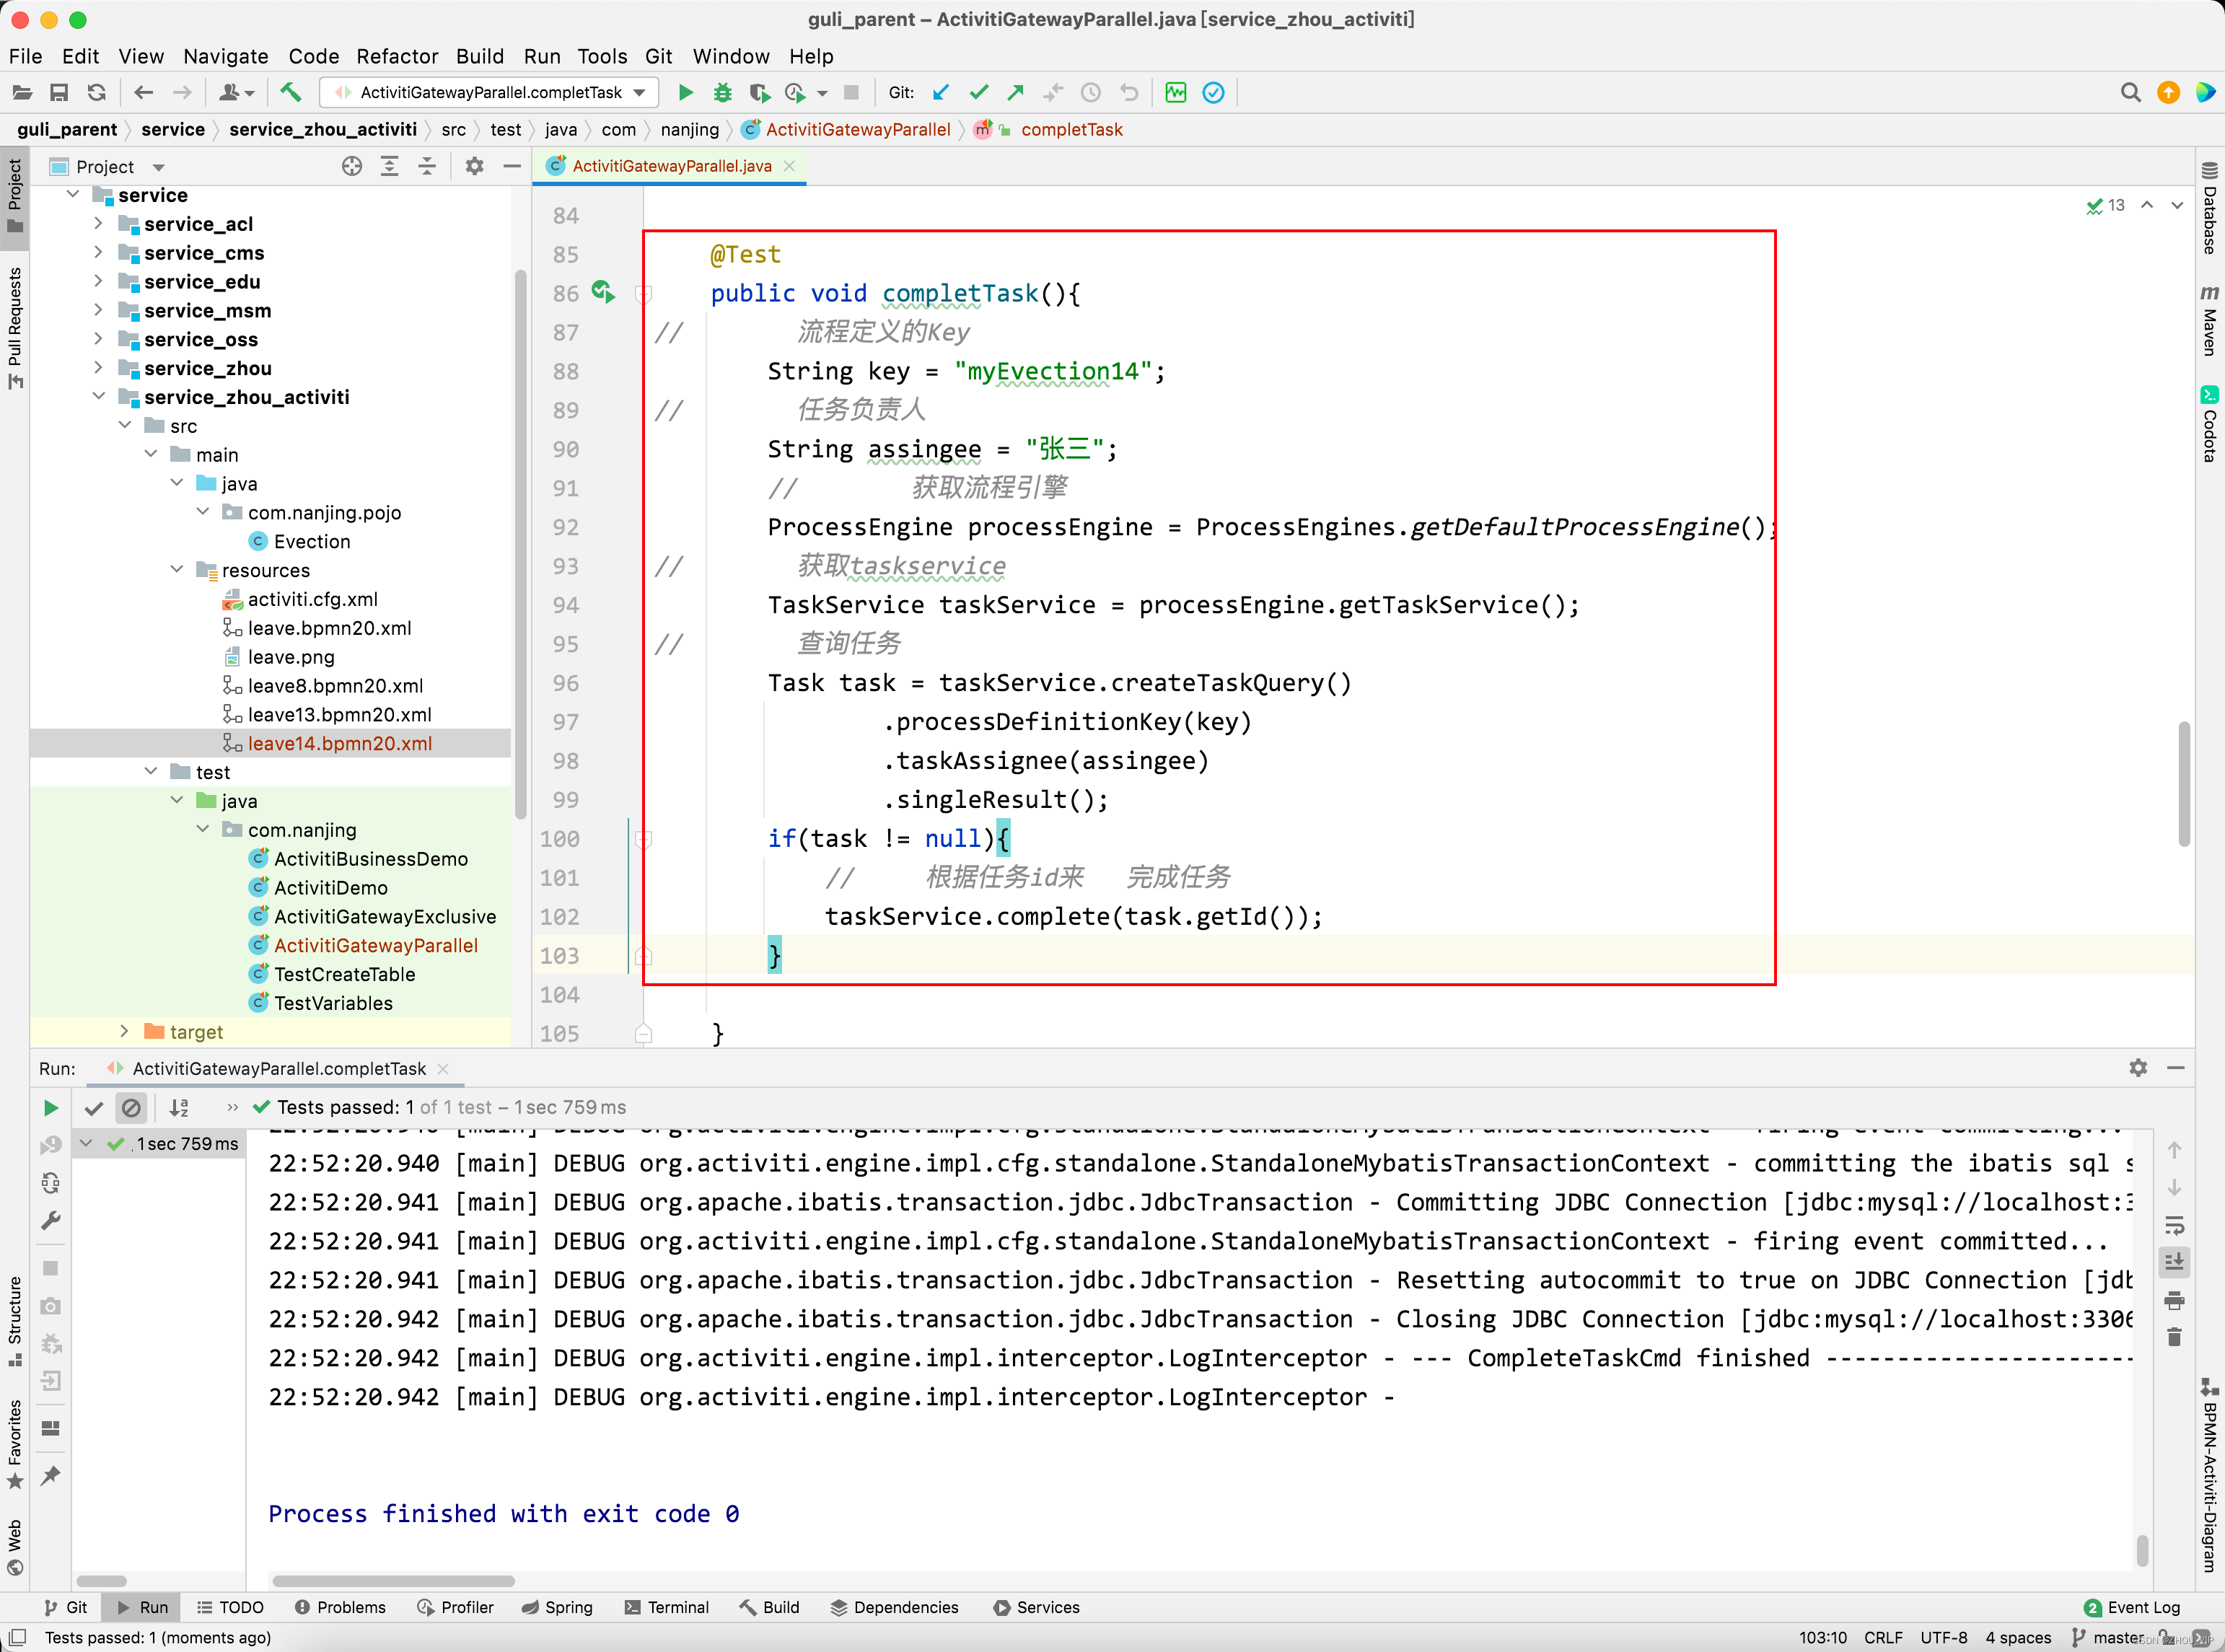Start debugging with the Debug bug icon
The image size is (2225, 1652).
[722, 92]
